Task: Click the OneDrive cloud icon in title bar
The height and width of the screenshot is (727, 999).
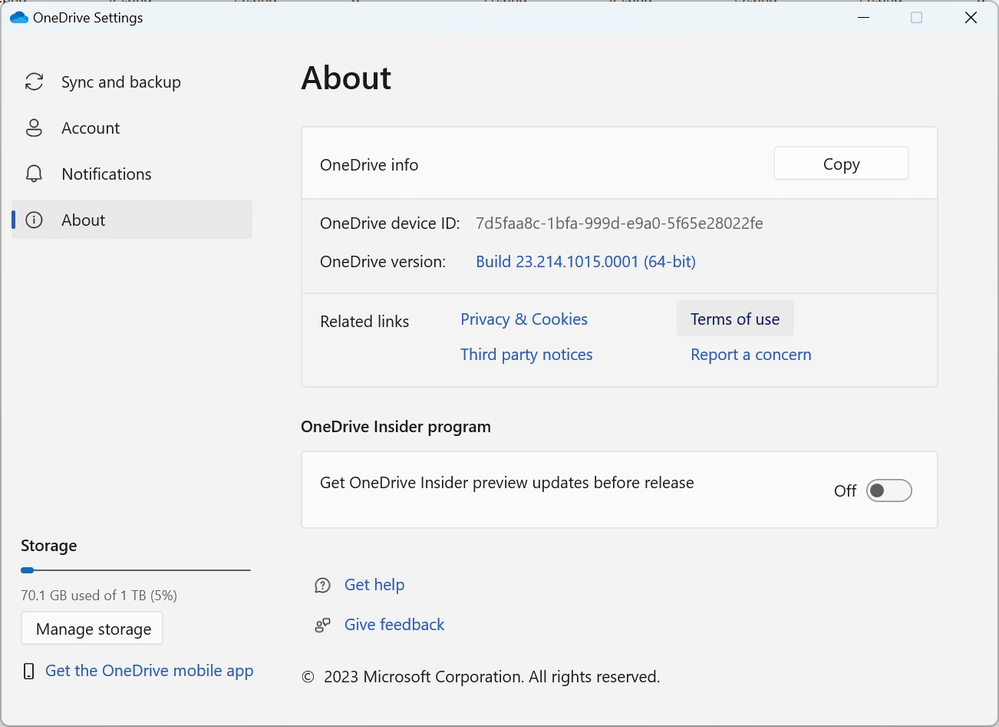Action: (18, 18)
